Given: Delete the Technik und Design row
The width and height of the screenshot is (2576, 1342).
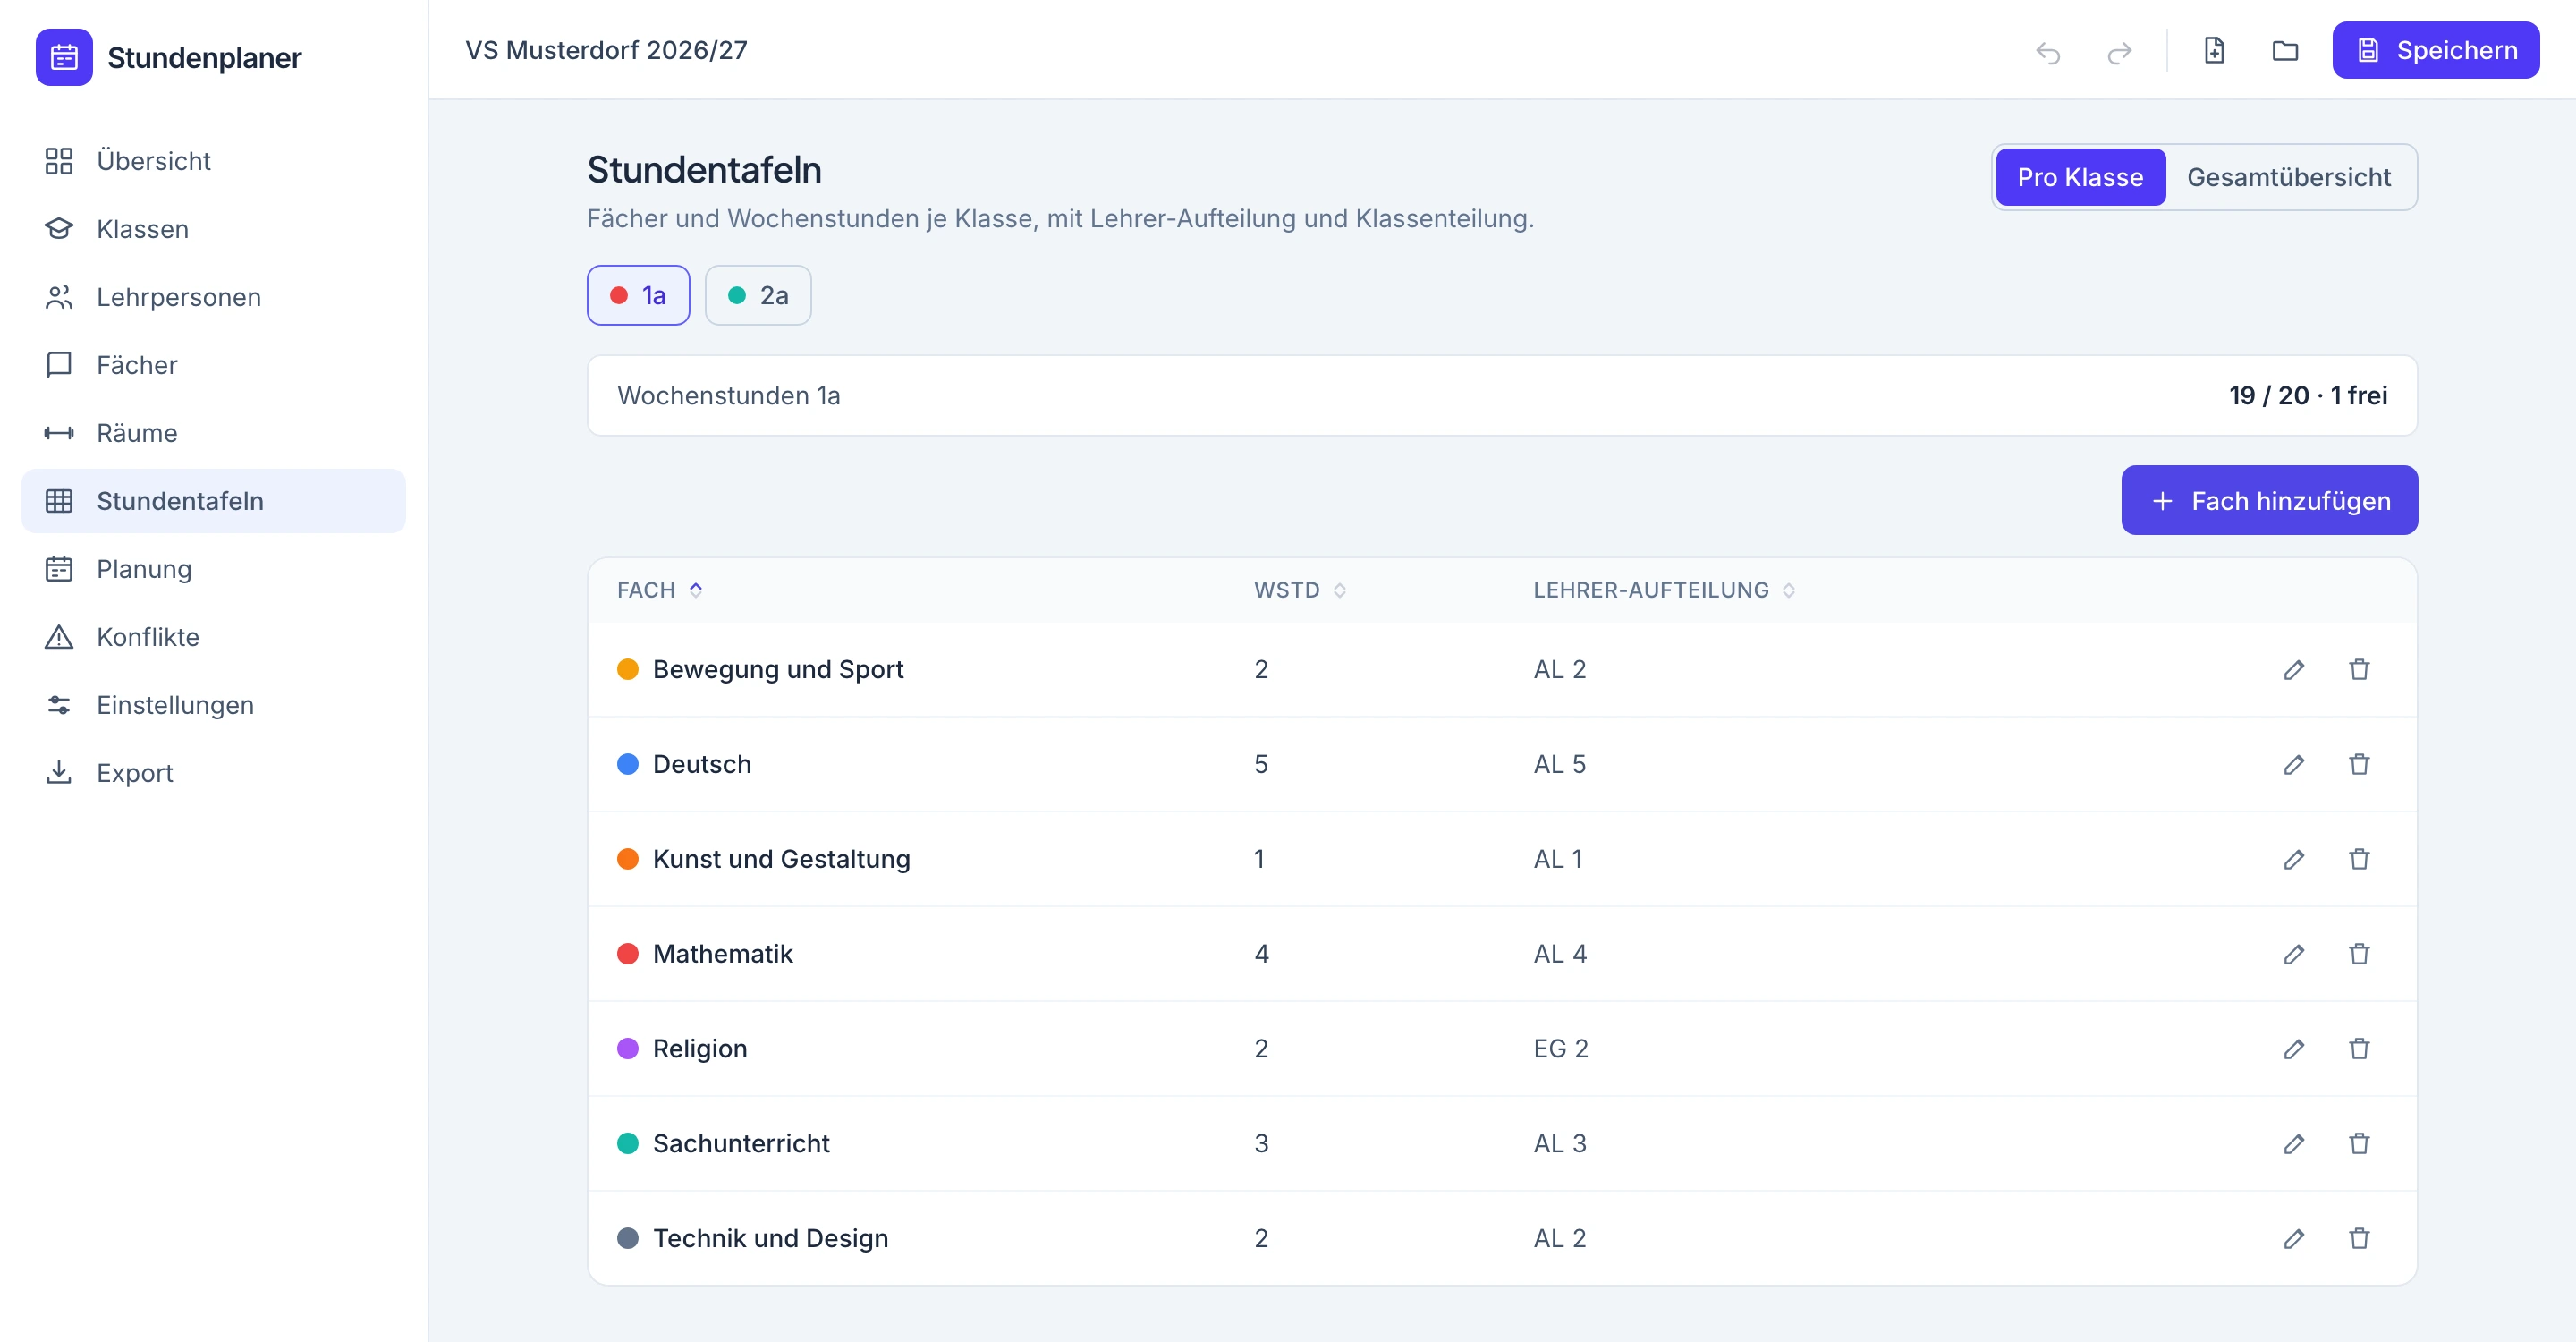Looking at the screenshot, I should point(2359,1239).
